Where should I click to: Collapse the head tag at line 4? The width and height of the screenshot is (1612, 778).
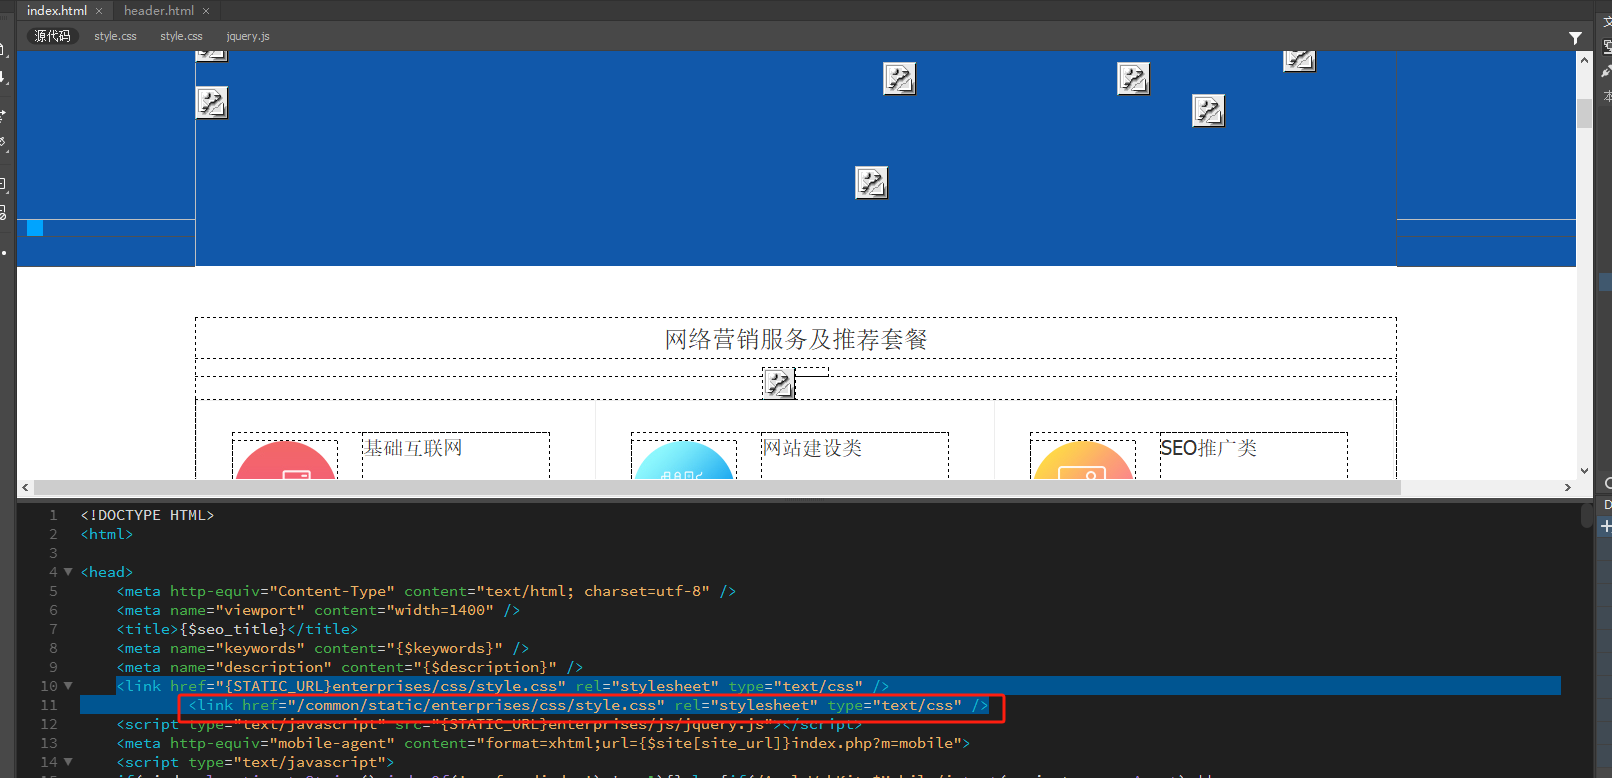(68, 572)
